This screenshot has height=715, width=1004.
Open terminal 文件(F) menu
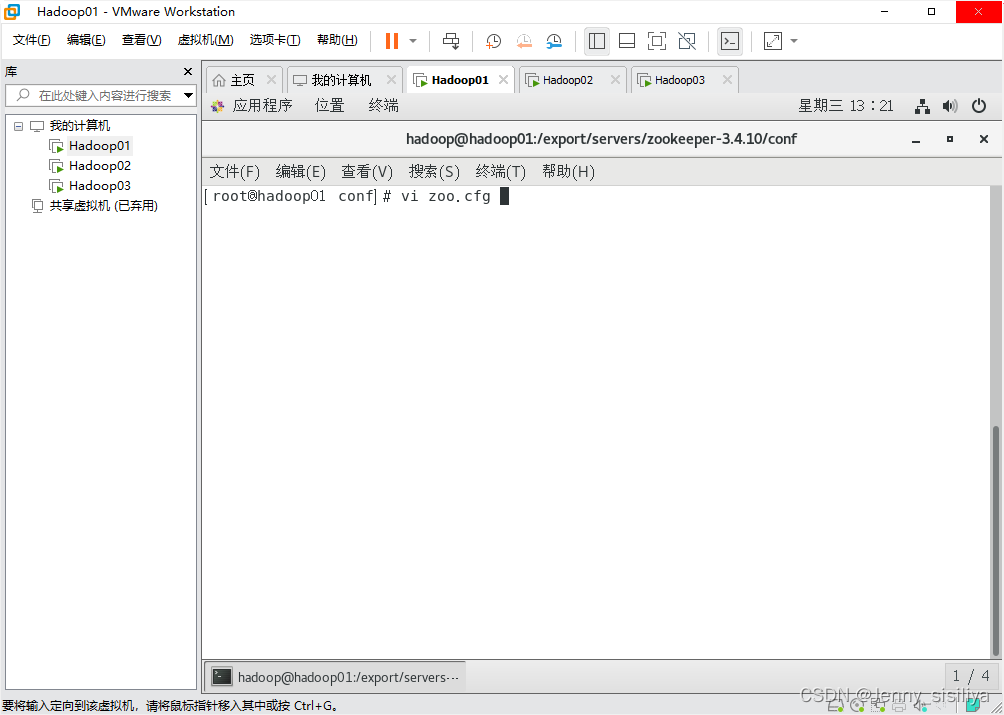(234, 172)
